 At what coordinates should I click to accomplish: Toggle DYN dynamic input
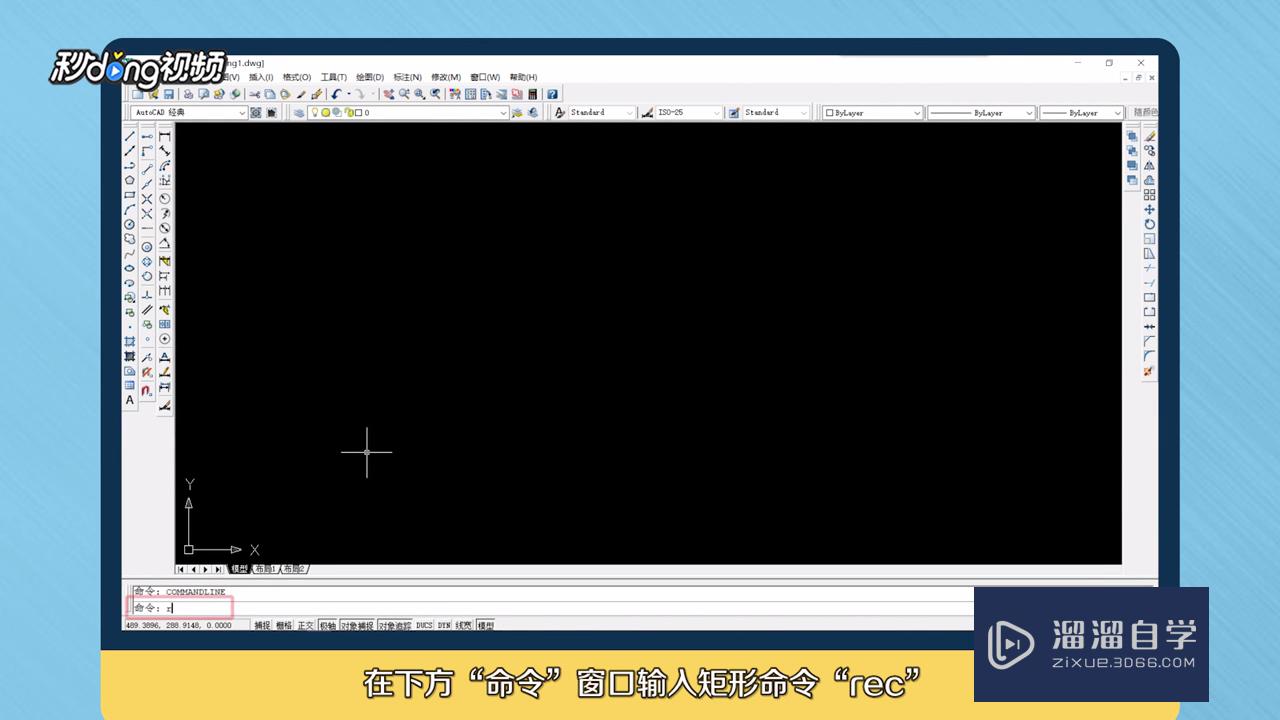[444, 625]
